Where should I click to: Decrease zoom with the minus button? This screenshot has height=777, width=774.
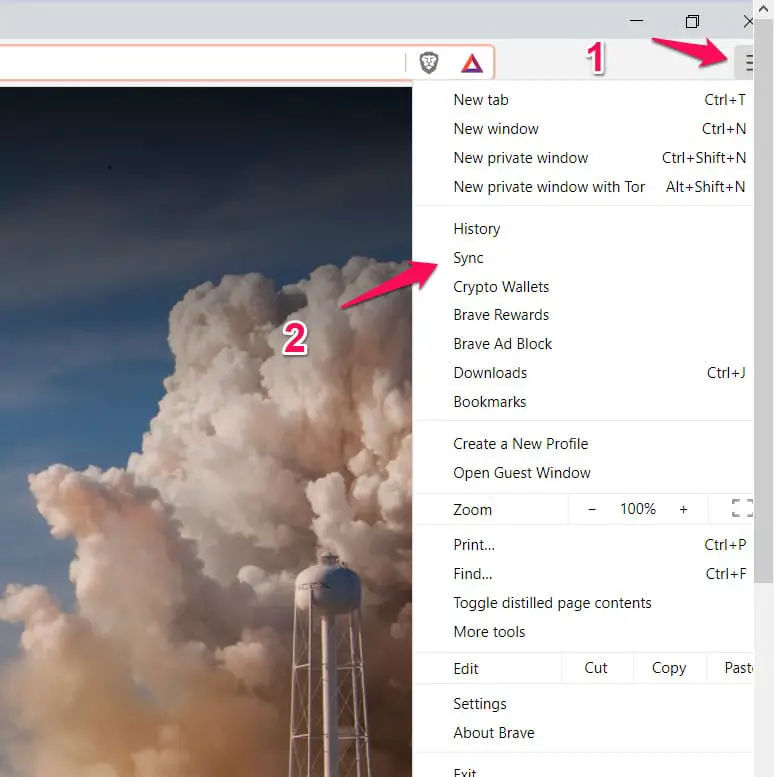592,509
